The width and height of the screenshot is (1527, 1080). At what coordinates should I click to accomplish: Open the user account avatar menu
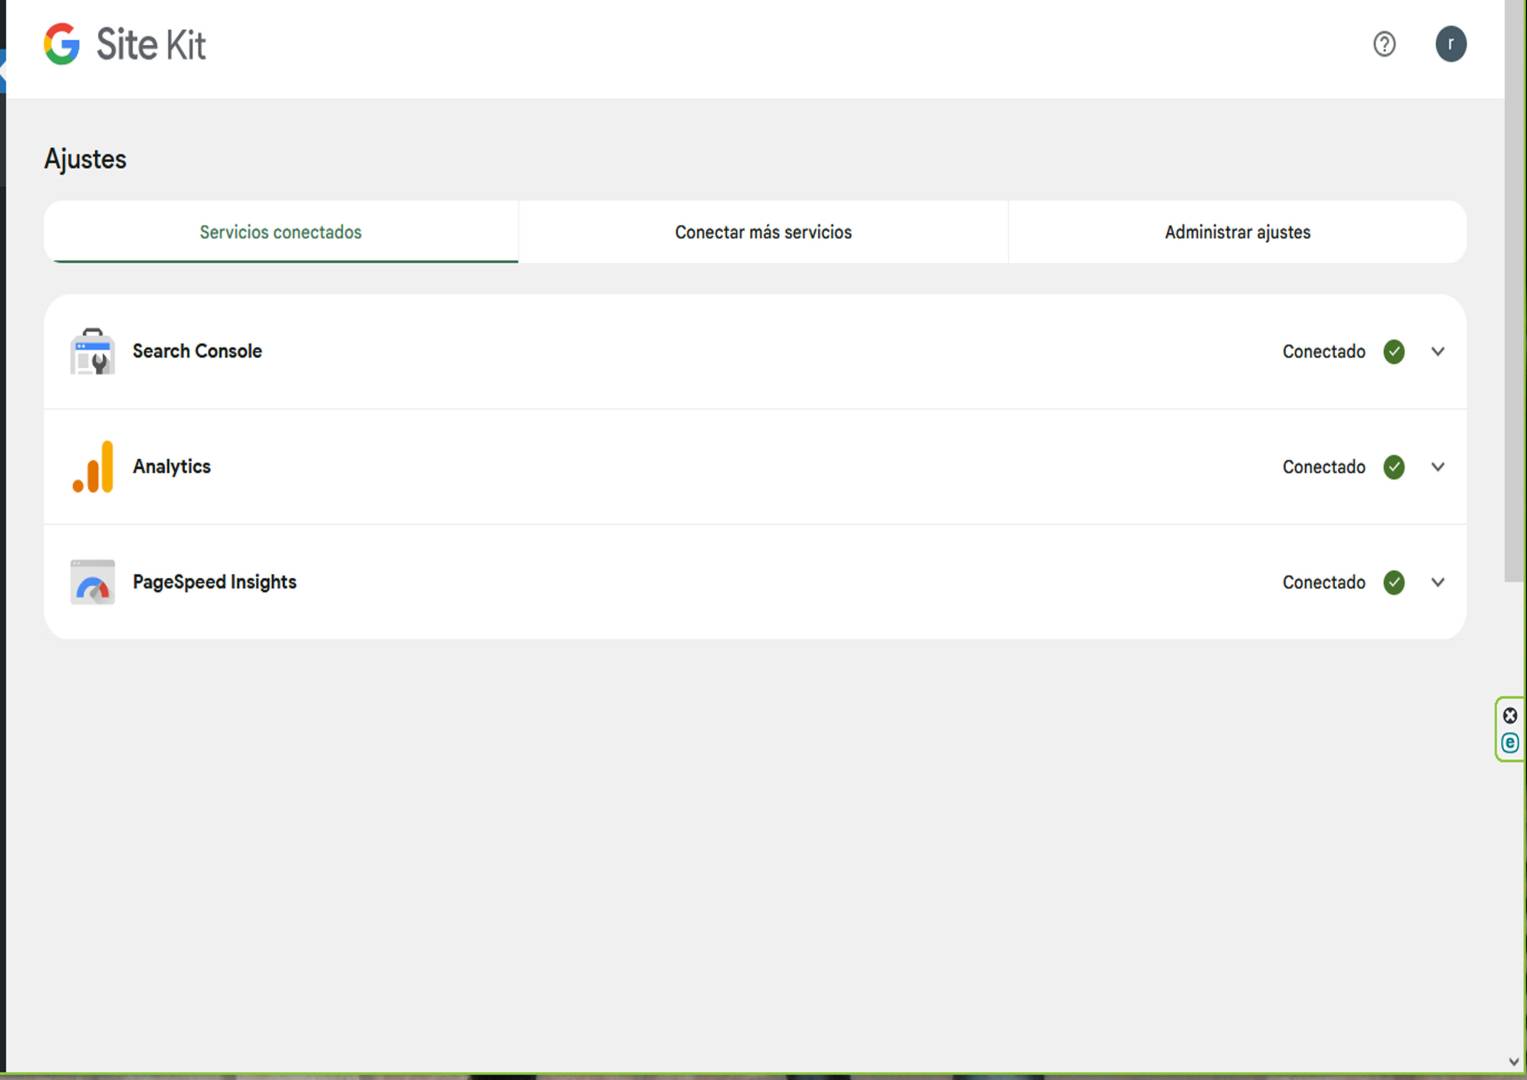coord(1451,44)
